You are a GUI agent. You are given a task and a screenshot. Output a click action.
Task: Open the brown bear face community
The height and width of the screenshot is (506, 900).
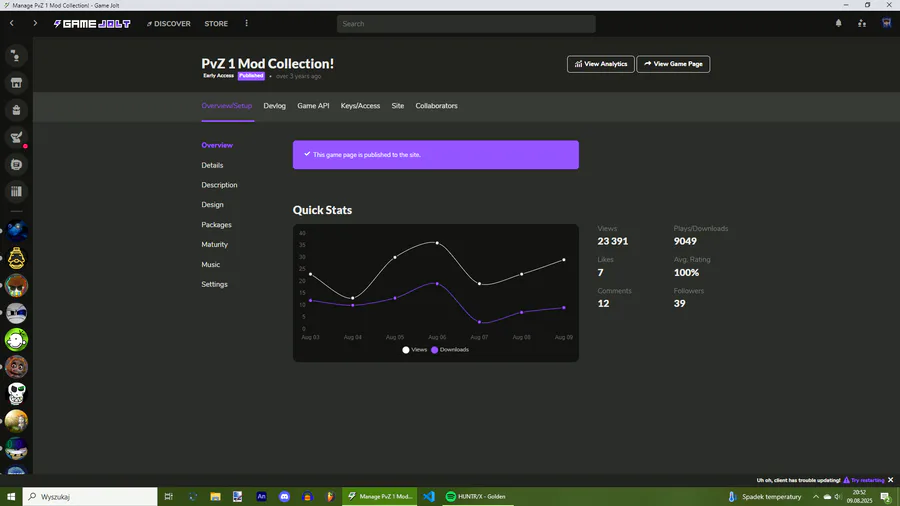16,367
